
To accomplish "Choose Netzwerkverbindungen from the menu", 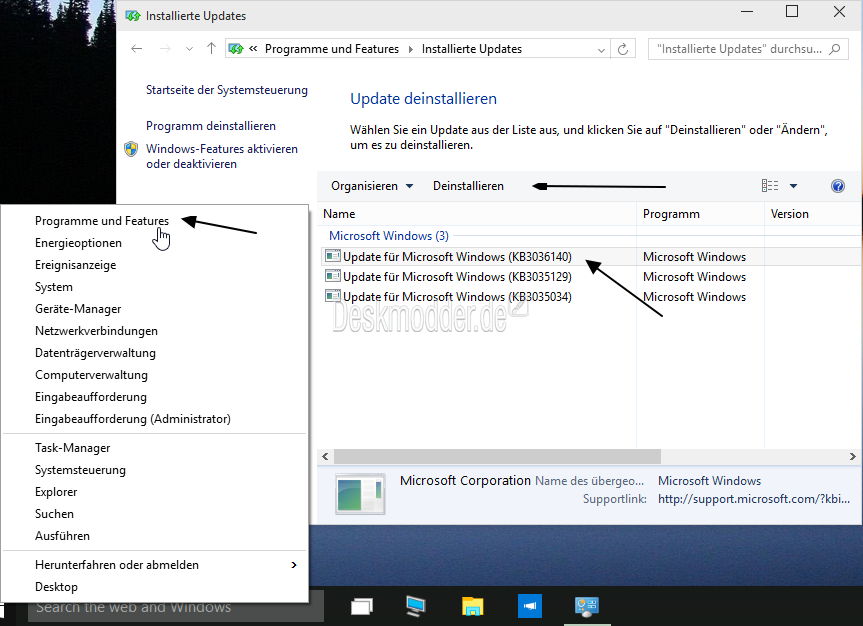I will [x=96, y=331].
